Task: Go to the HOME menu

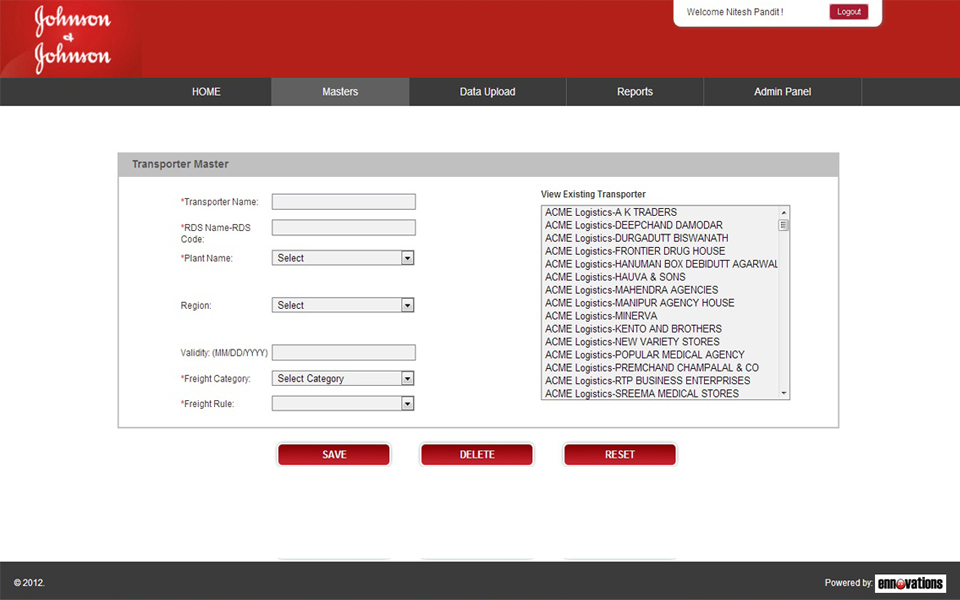Action: click(206, 92)
